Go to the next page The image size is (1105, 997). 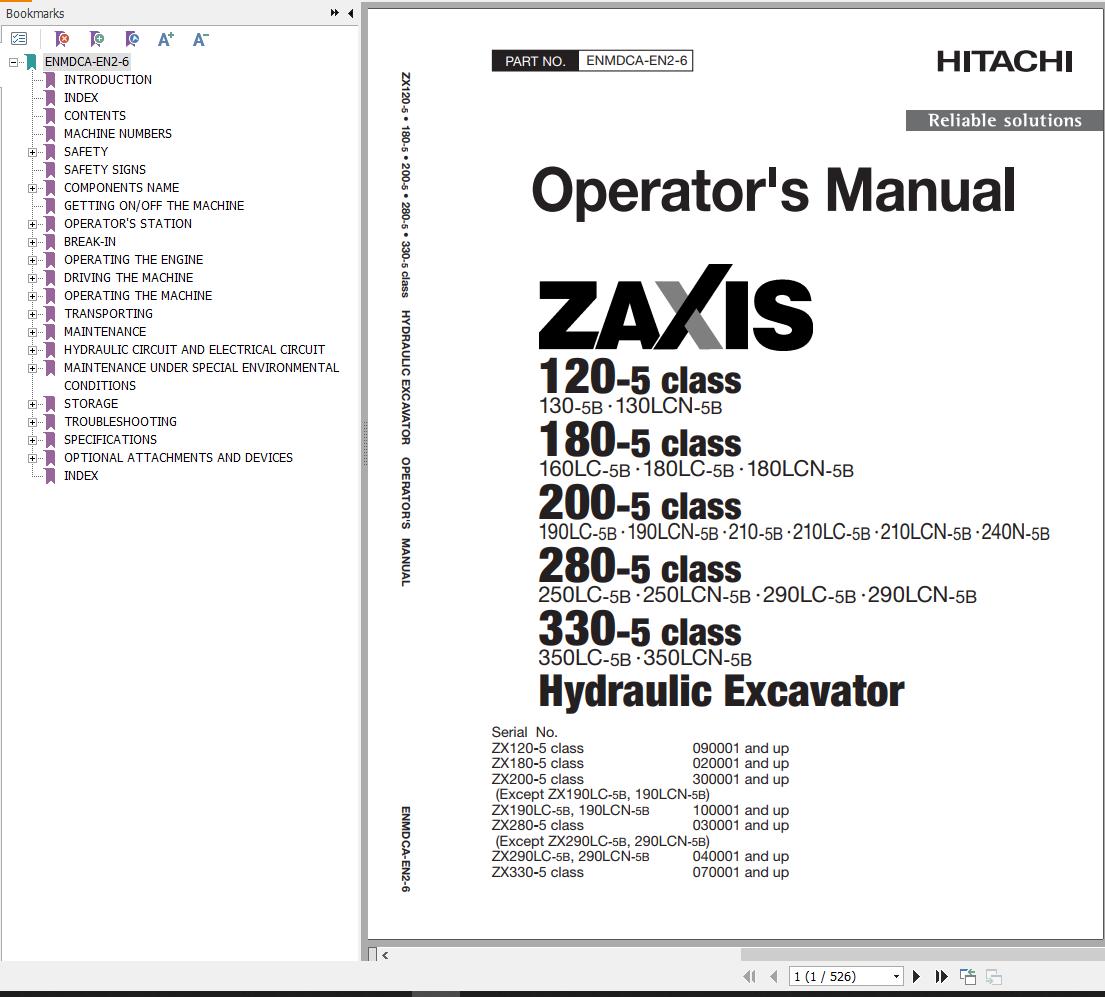[916, 977]
